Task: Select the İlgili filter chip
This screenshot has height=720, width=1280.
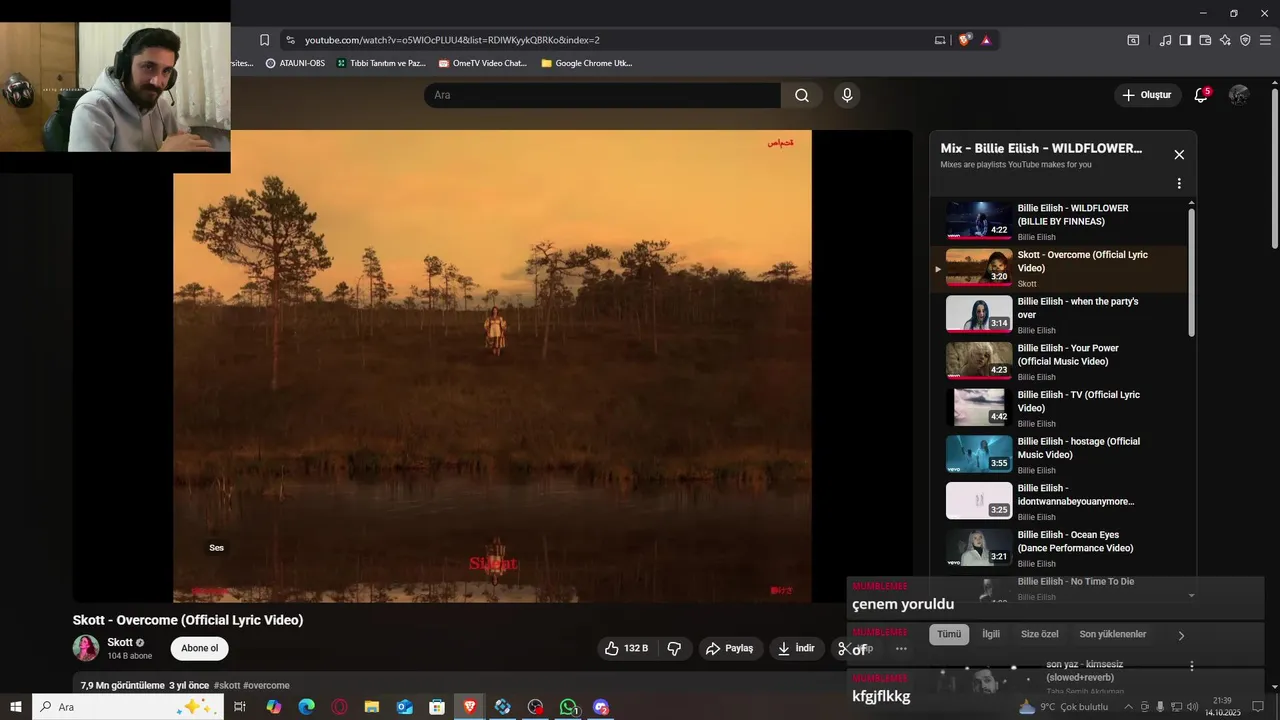Action: click(991, 634)
